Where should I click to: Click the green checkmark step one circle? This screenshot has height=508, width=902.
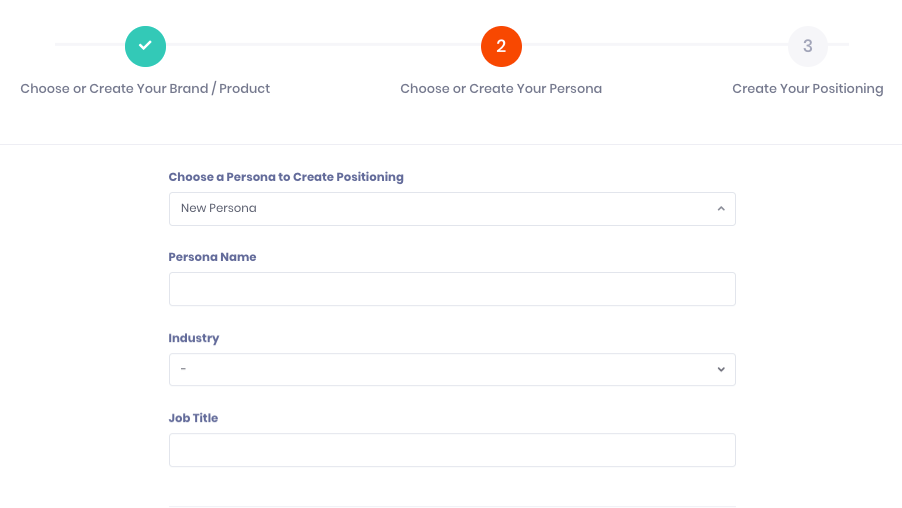(x=146, y=46)
